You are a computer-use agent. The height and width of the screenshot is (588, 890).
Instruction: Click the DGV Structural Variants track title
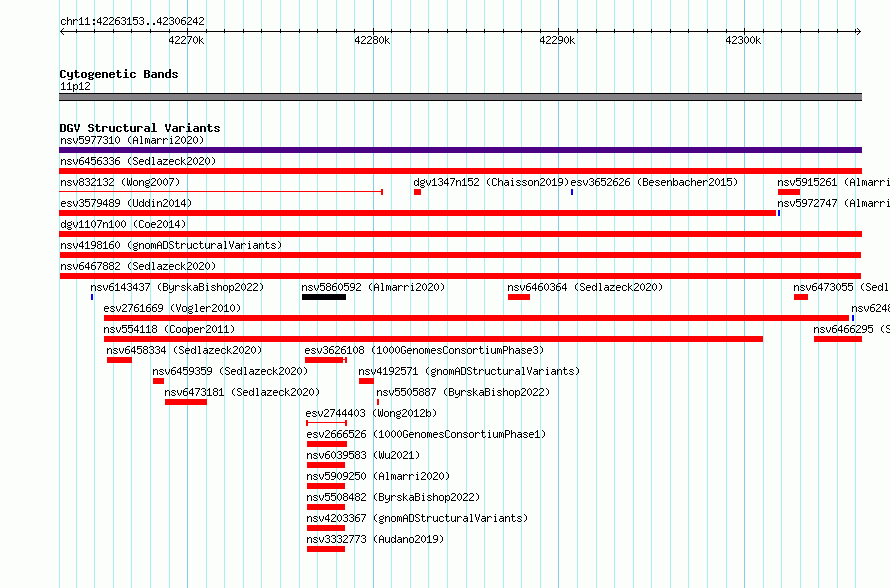tap(140, 128)
